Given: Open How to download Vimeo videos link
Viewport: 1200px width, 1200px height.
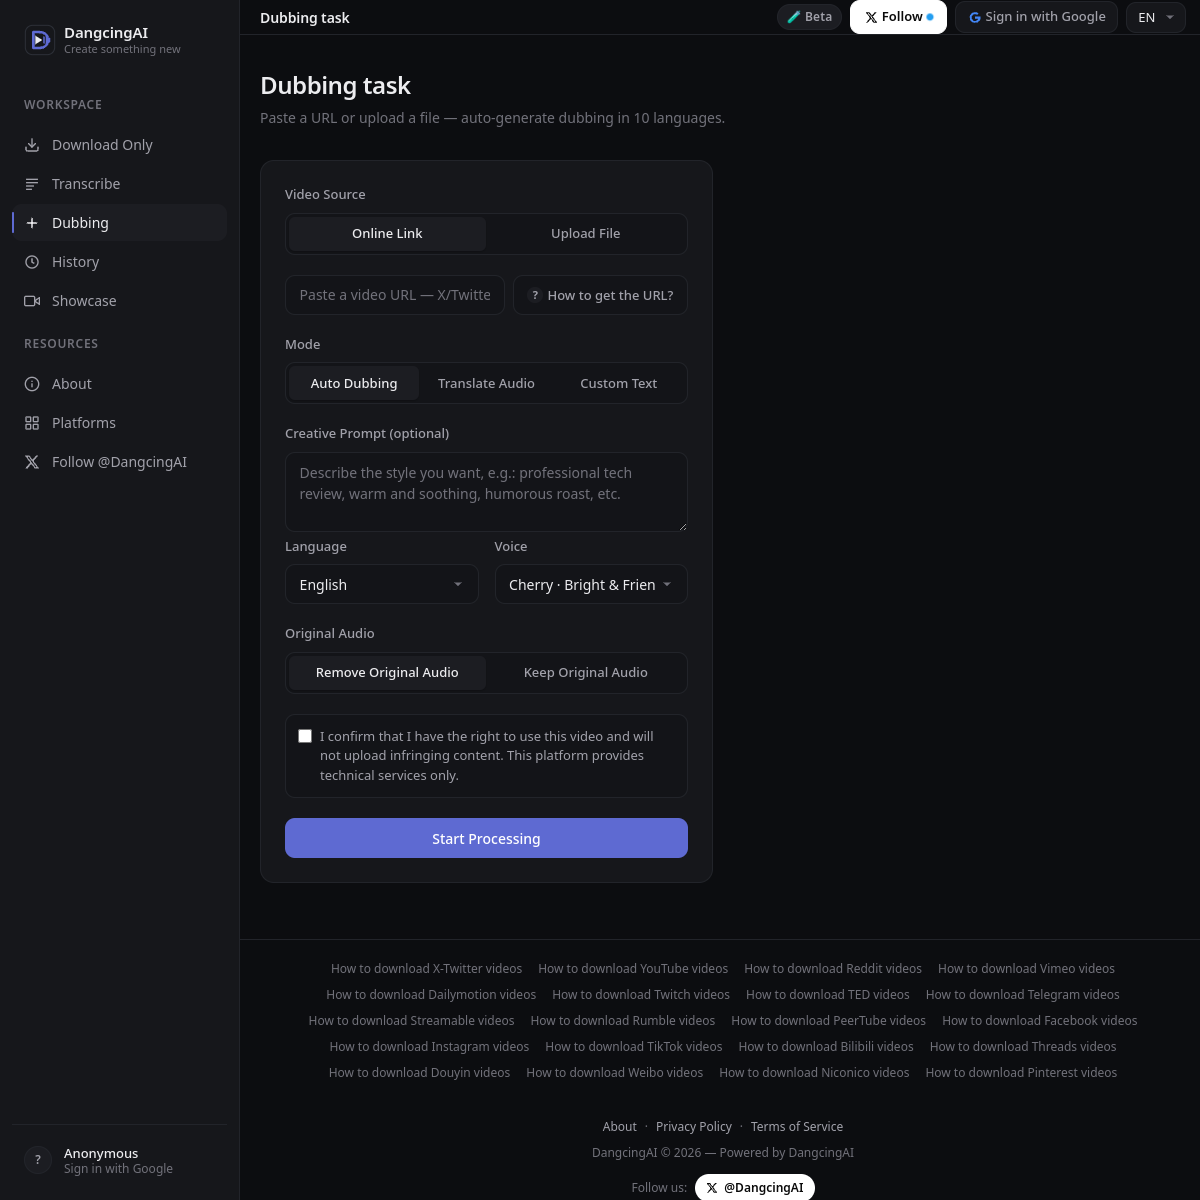Looking at the screenshot, I should click(x=1026, y=968).
